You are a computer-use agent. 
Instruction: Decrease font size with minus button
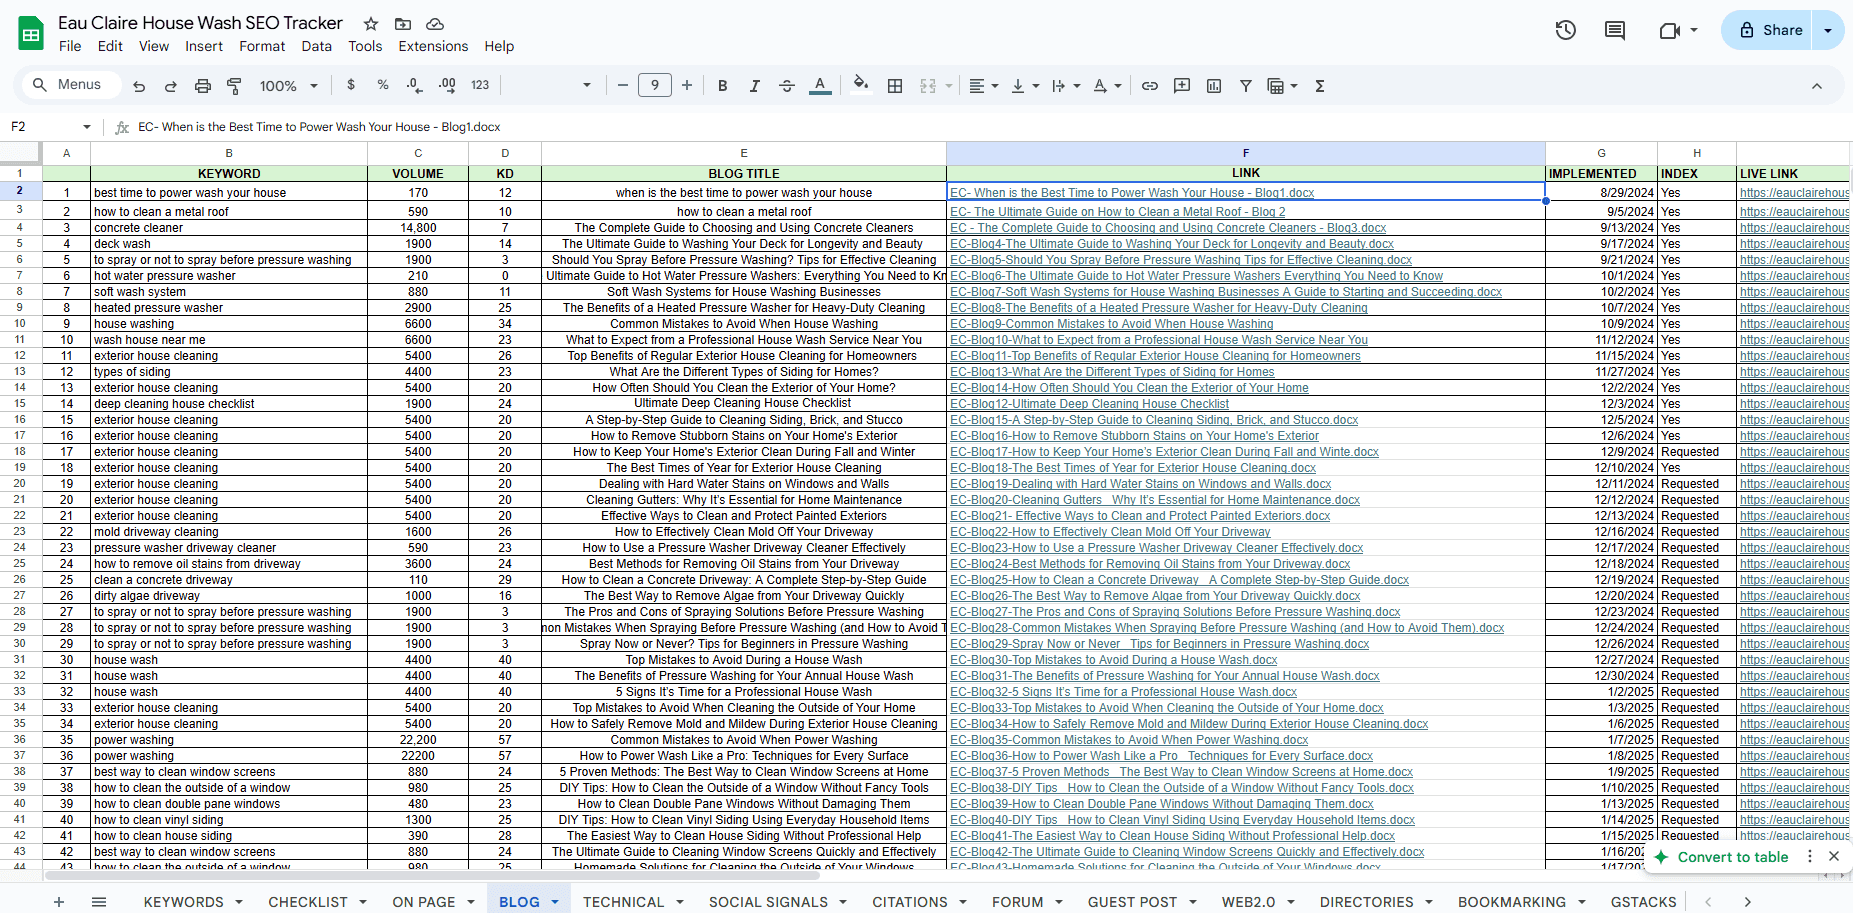(623, 86)
